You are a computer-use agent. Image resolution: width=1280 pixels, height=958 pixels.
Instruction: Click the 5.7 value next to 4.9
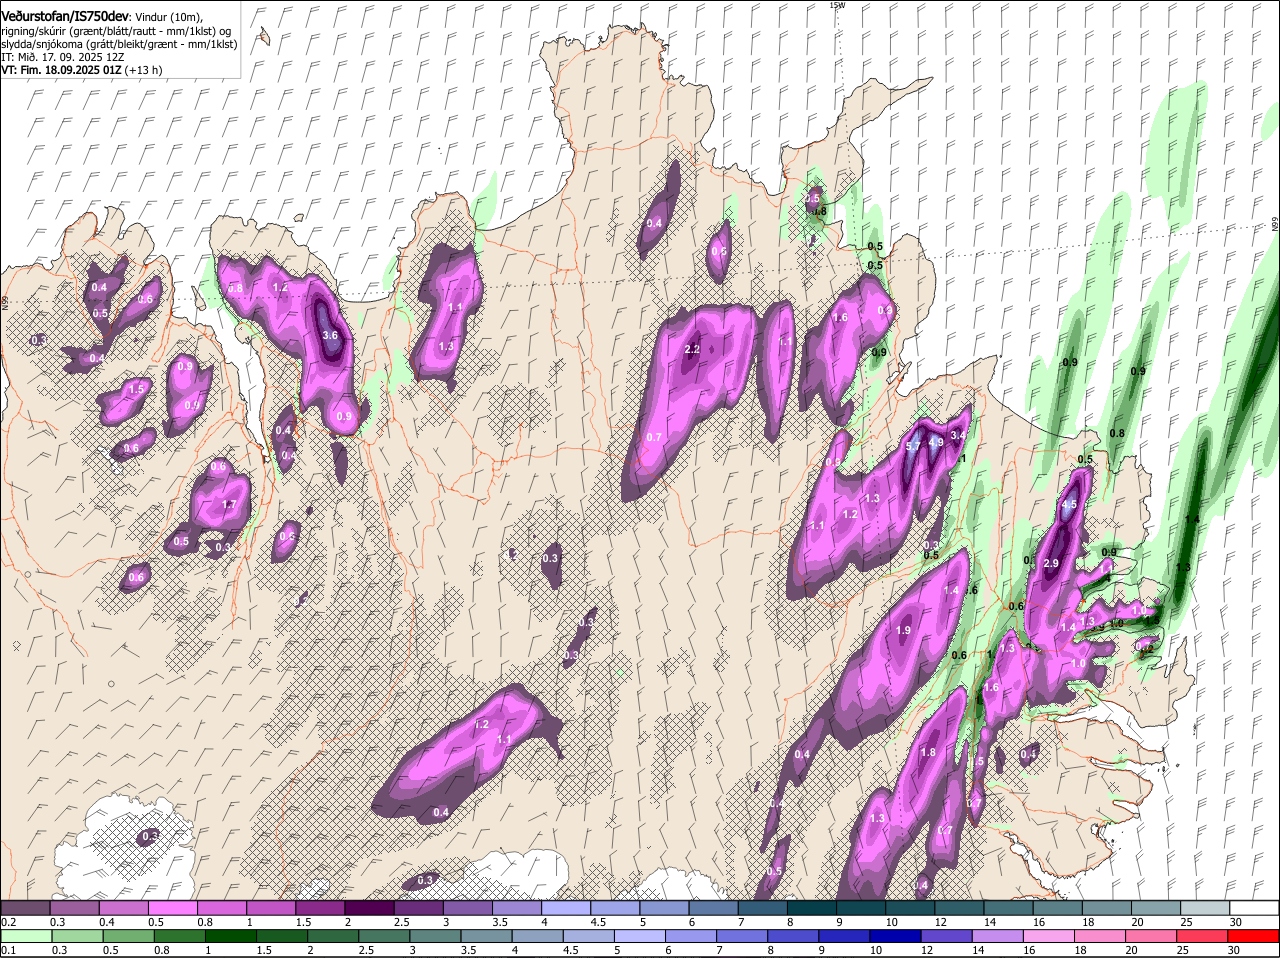(x=912, y=446)
